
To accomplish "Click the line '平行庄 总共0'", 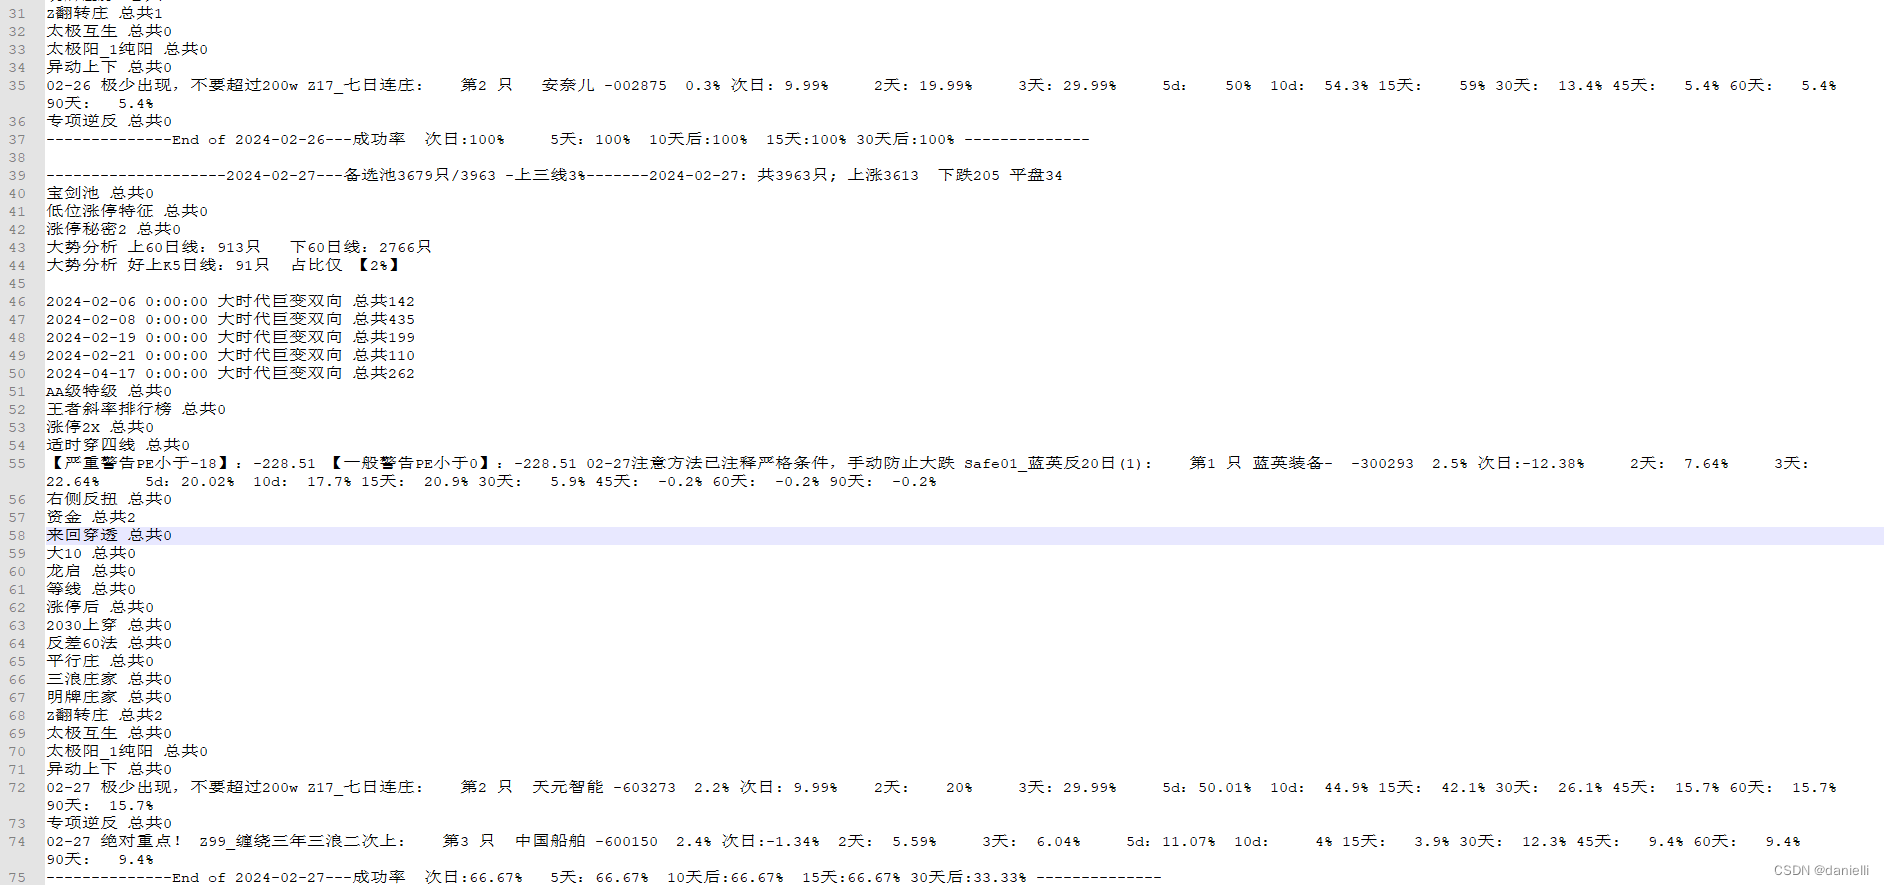I will point(100,661).
